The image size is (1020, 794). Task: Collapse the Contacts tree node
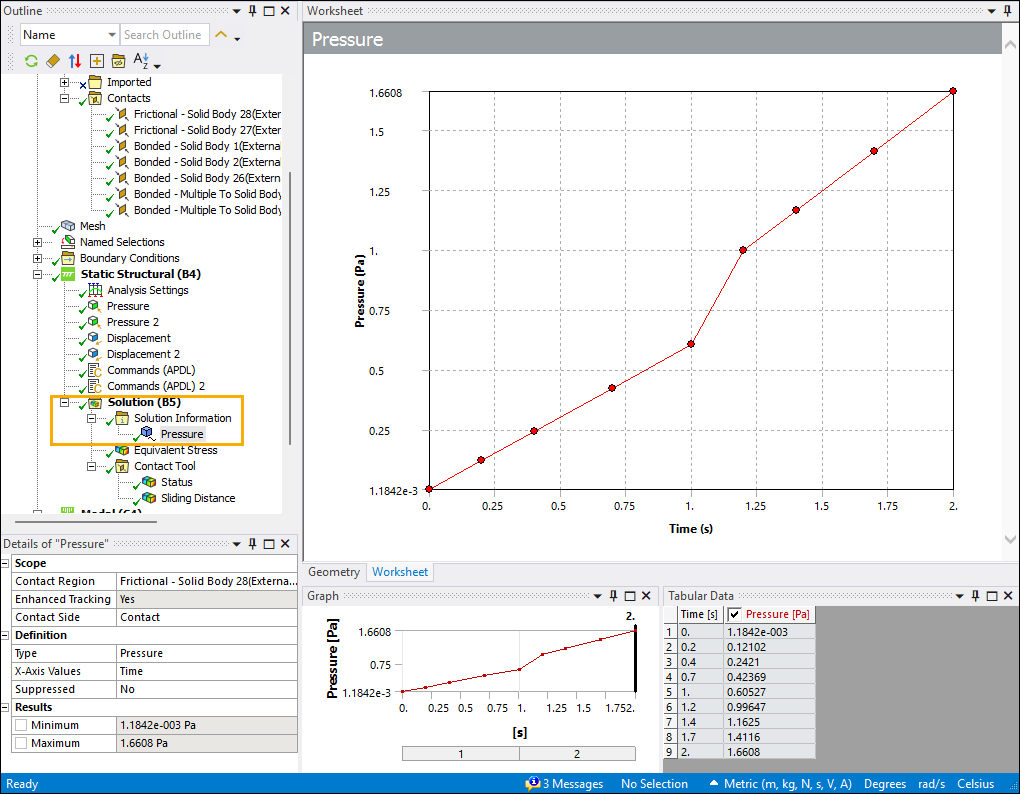pos(65,98)
